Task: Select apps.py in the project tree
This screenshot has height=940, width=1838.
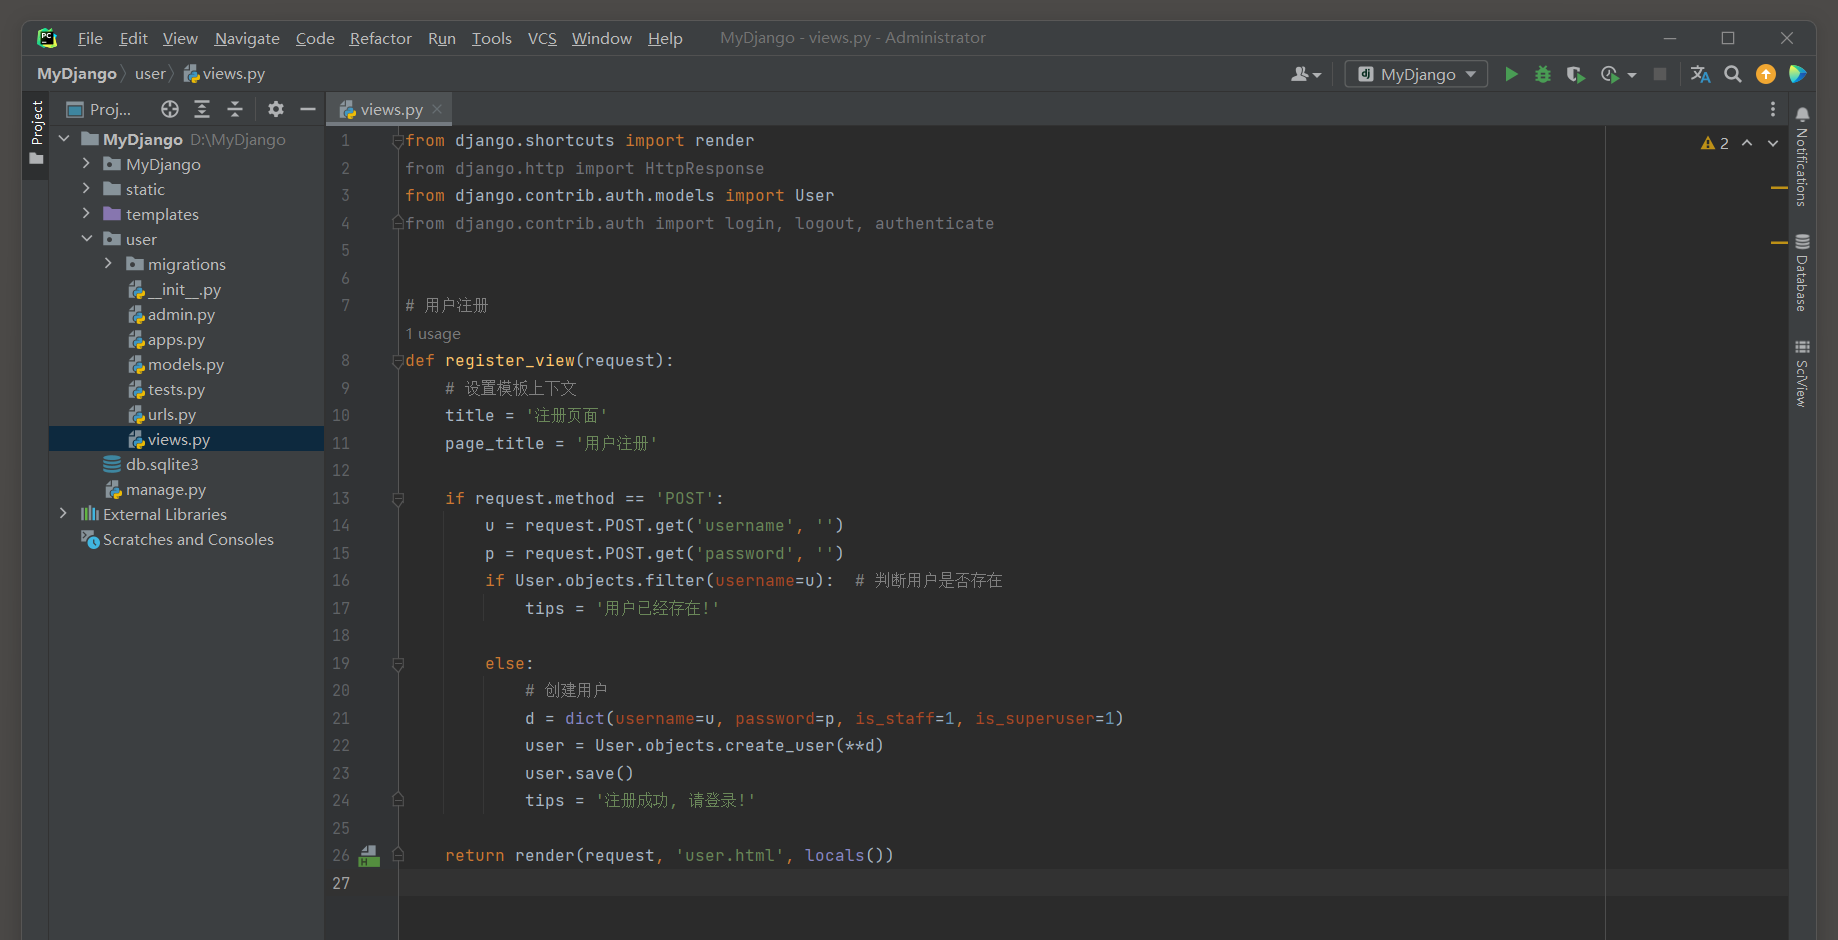Action: (176, 339)
